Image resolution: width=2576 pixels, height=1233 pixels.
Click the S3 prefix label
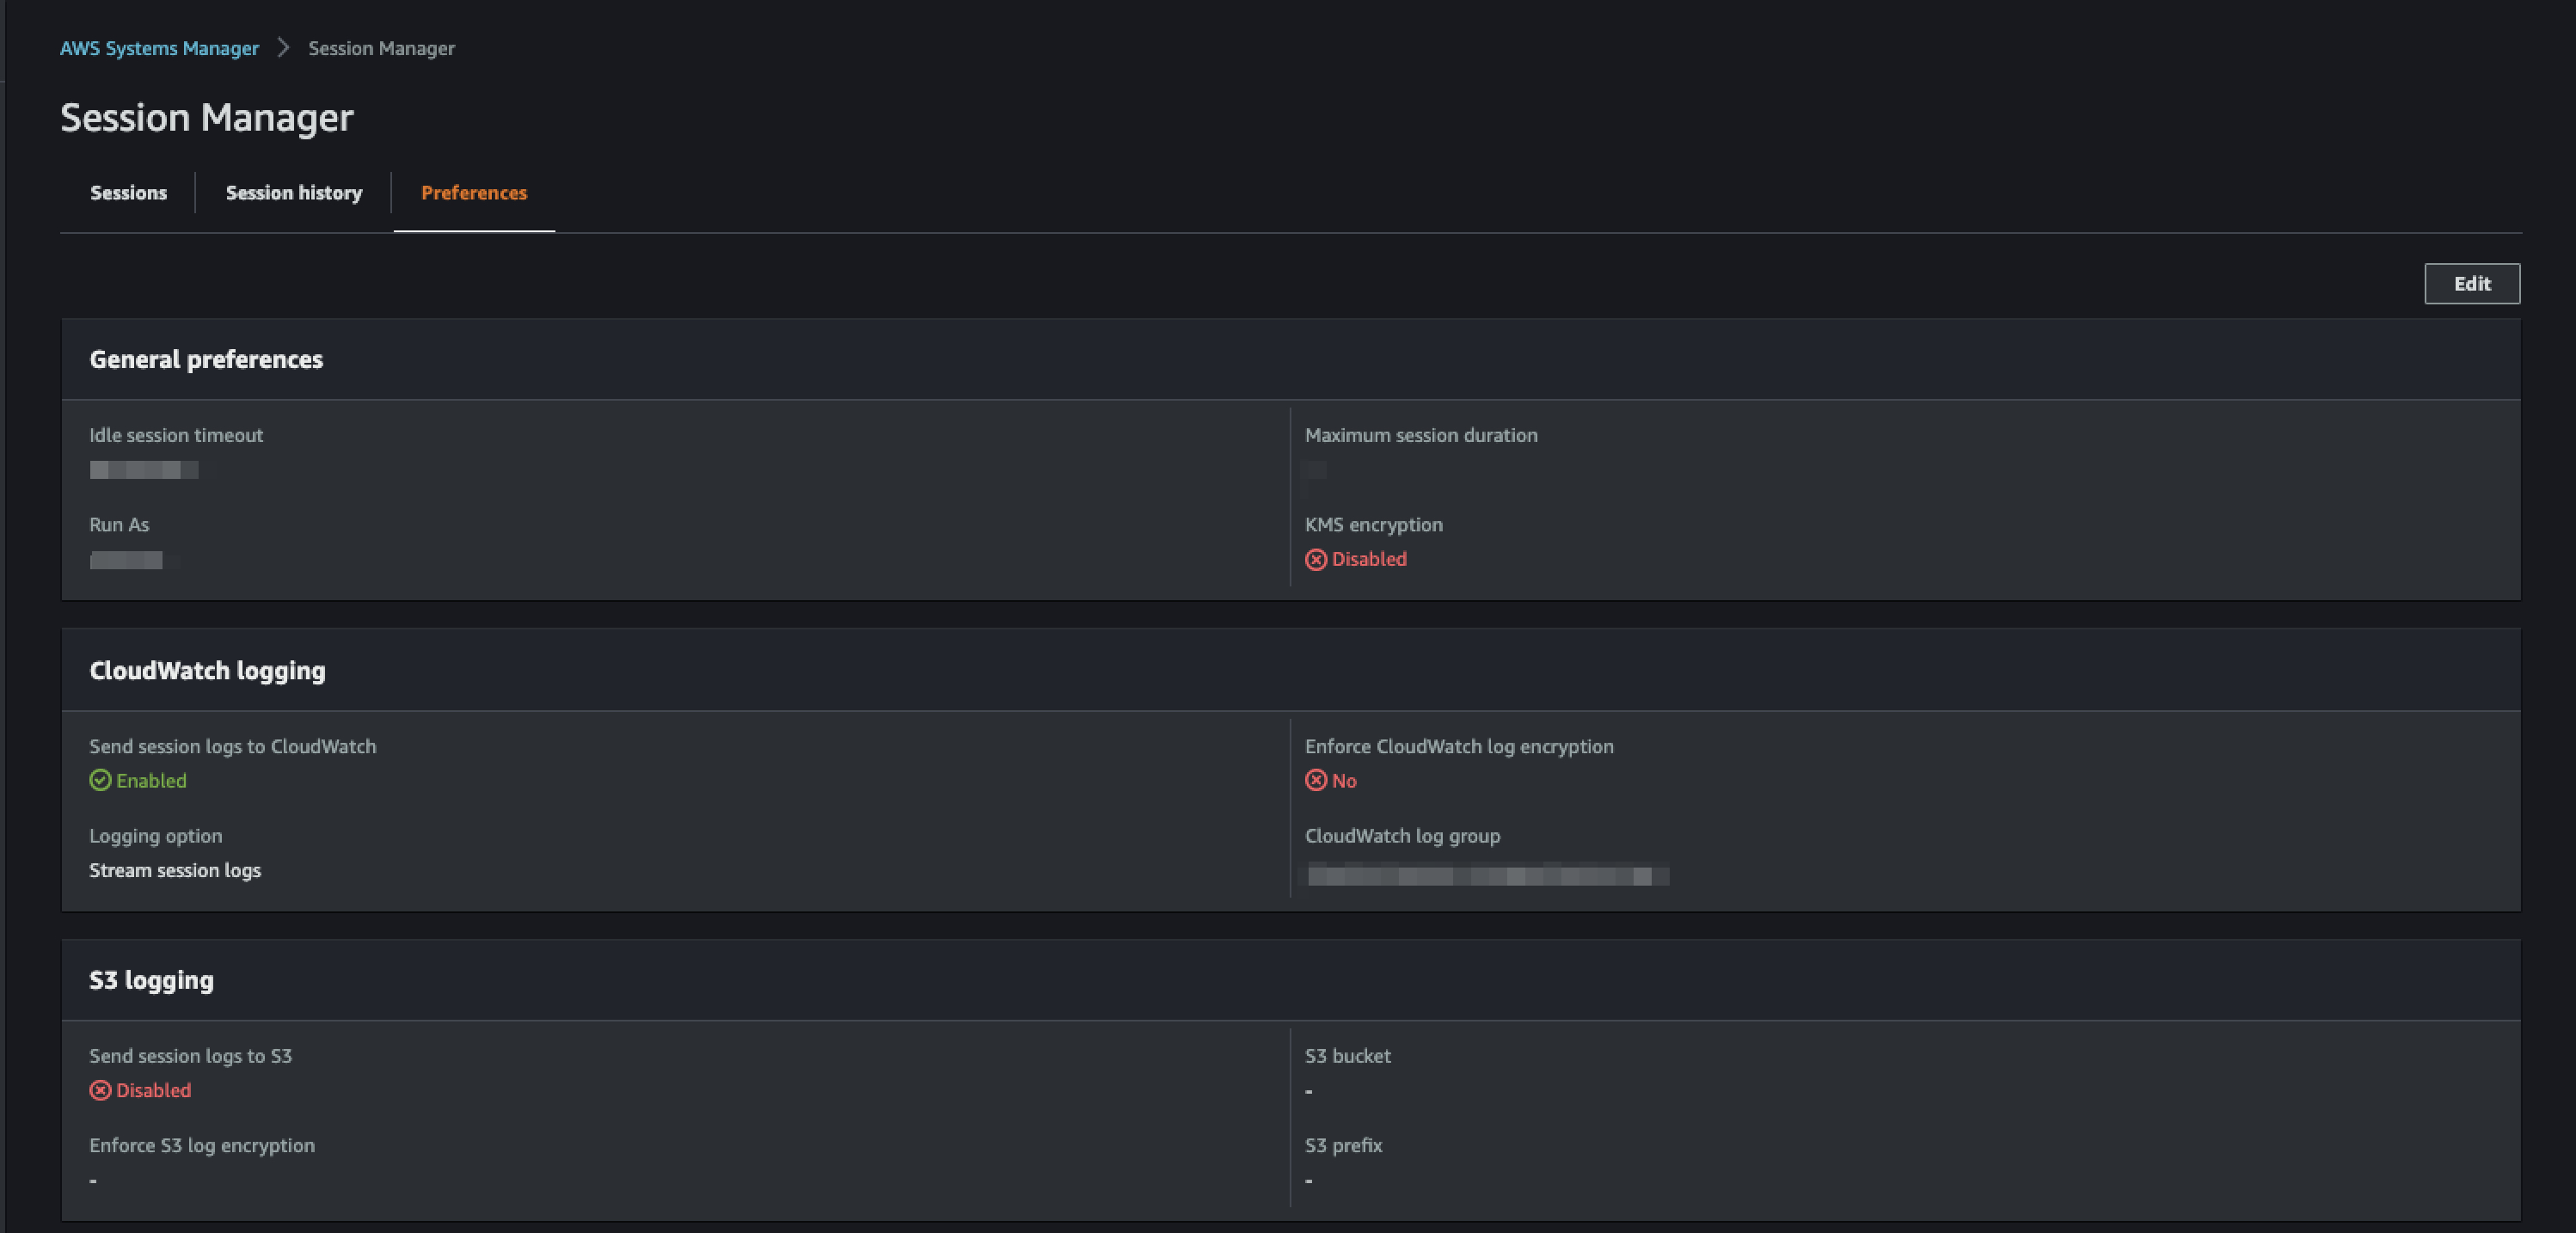(1343, 1145)
